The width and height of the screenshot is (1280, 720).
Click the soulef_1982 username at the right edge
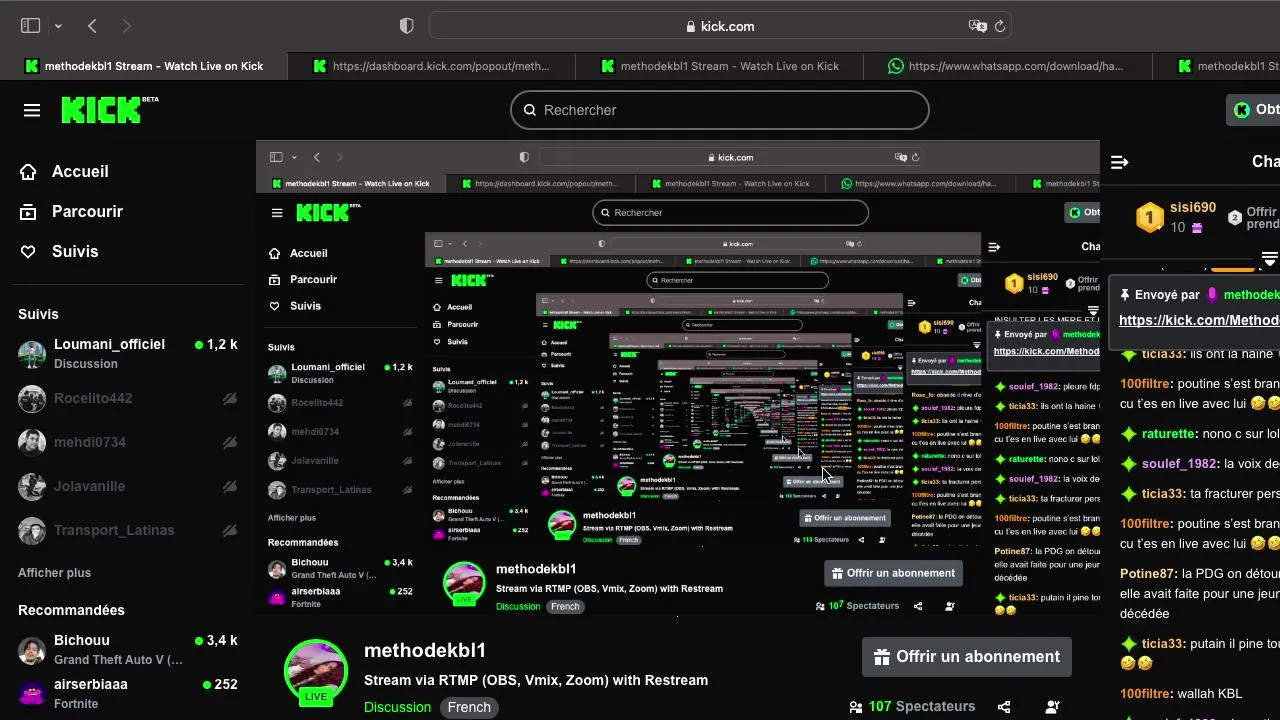pos(1179,464)
